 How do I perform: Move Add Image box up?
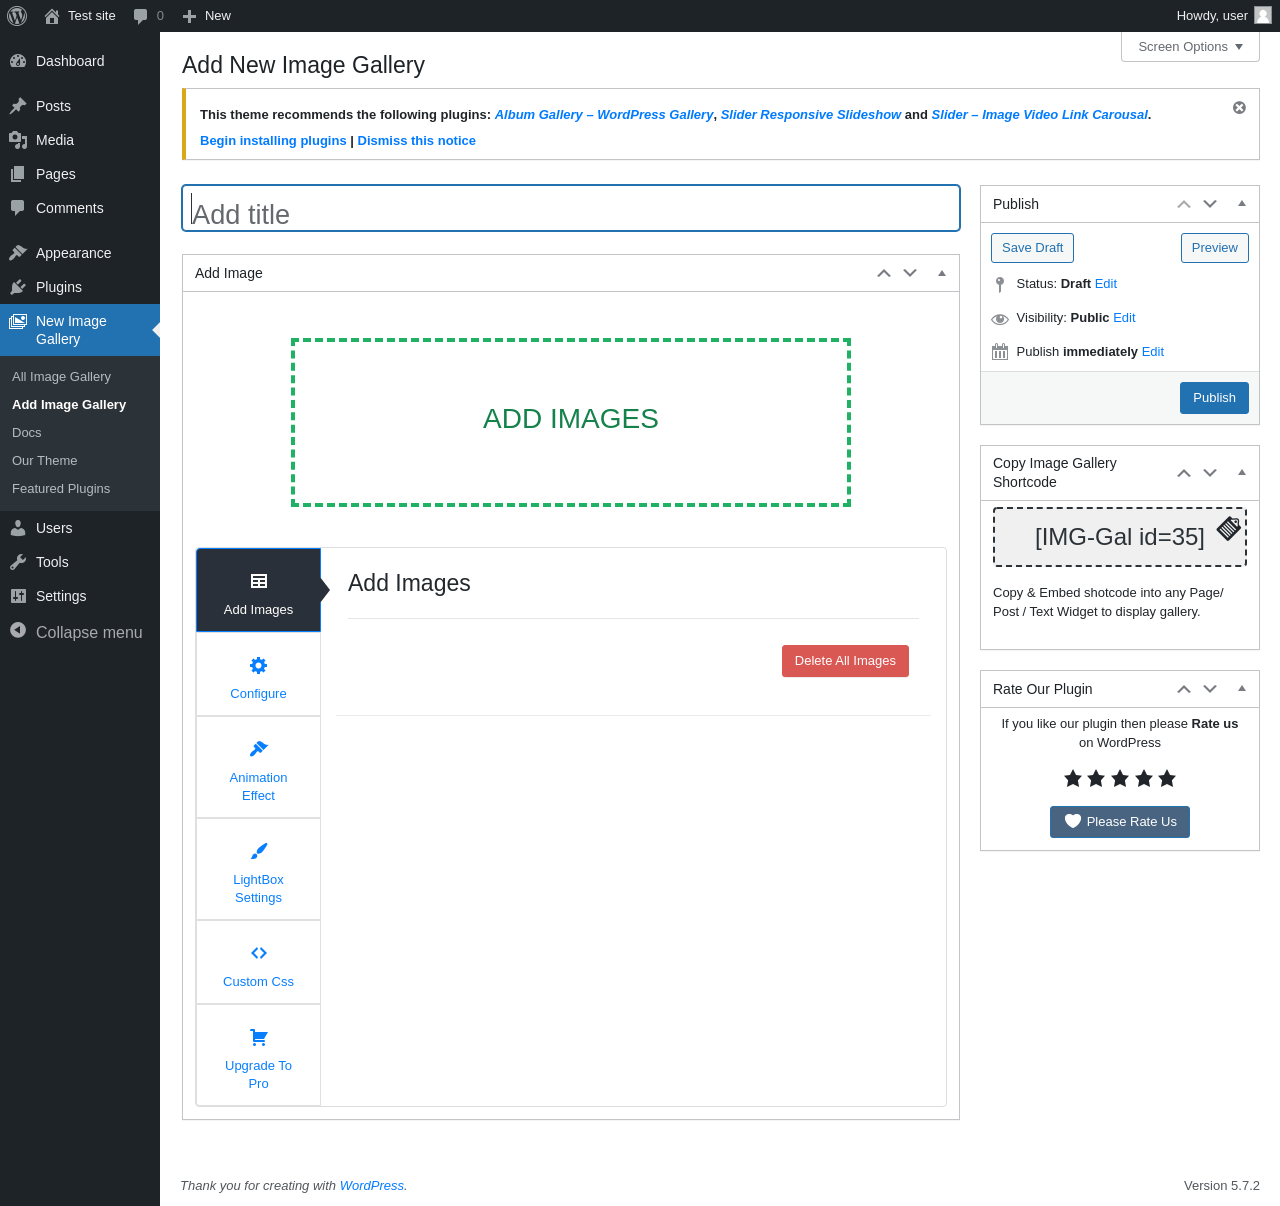(884, 273)
